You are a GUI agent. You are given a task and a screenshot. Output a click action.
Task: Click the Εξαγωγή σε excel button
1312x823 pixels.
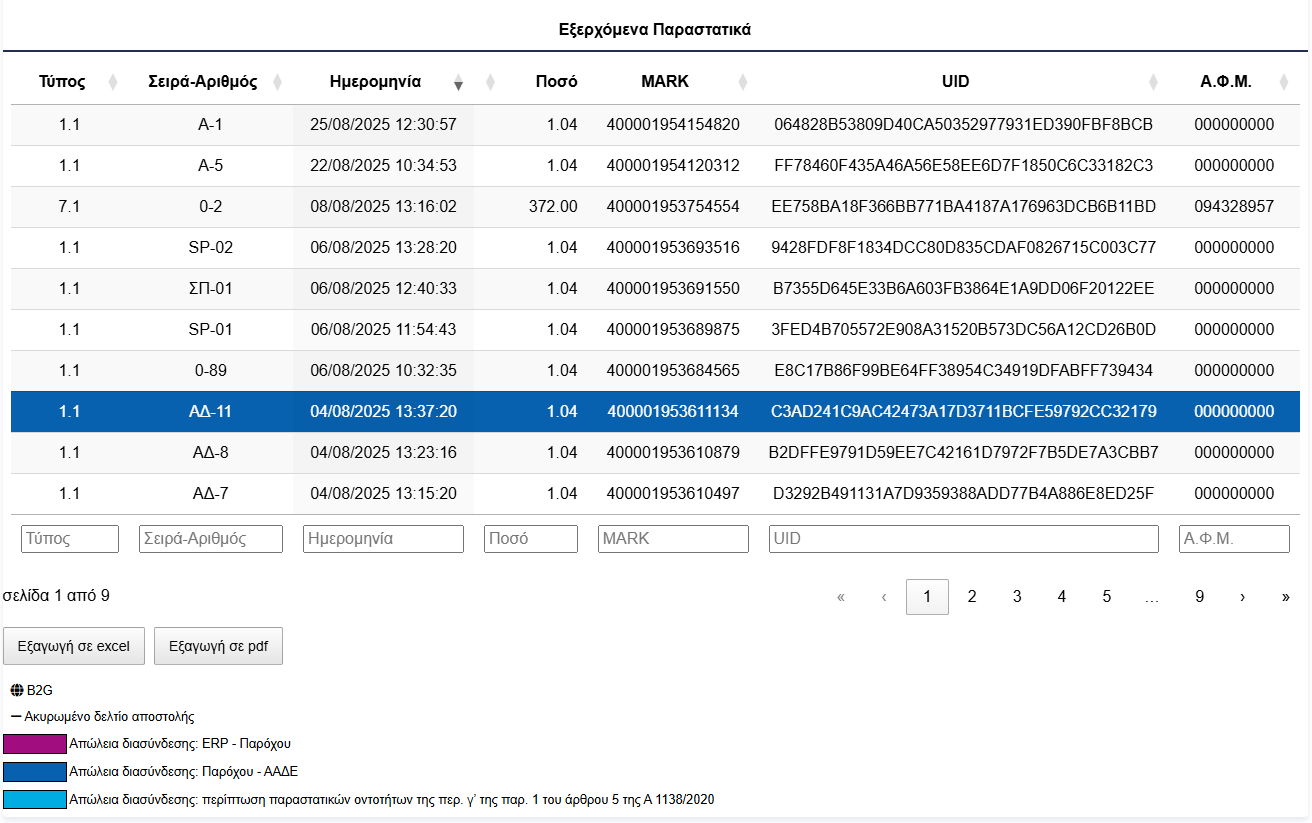point(73,646)
